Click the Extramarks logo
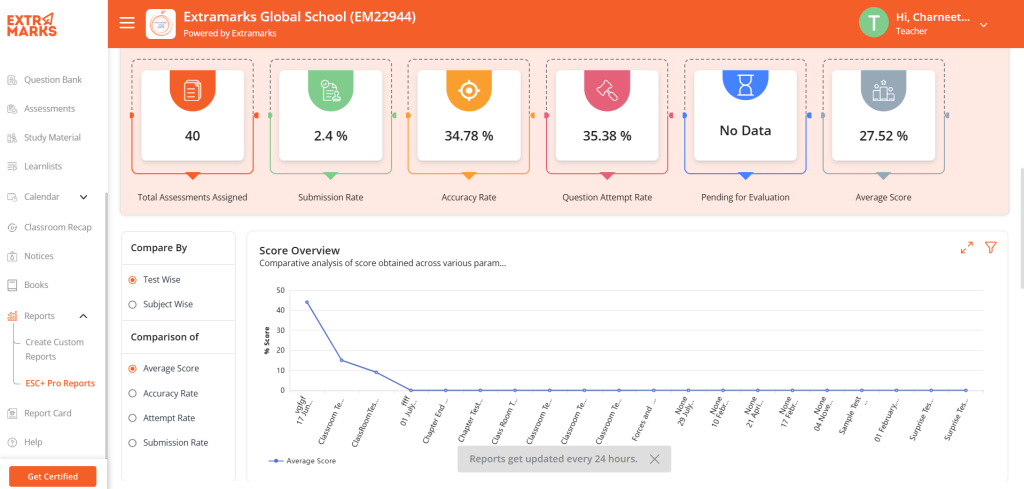The width and height of the screenshot is (1024, 489). [x=31, y=25]
